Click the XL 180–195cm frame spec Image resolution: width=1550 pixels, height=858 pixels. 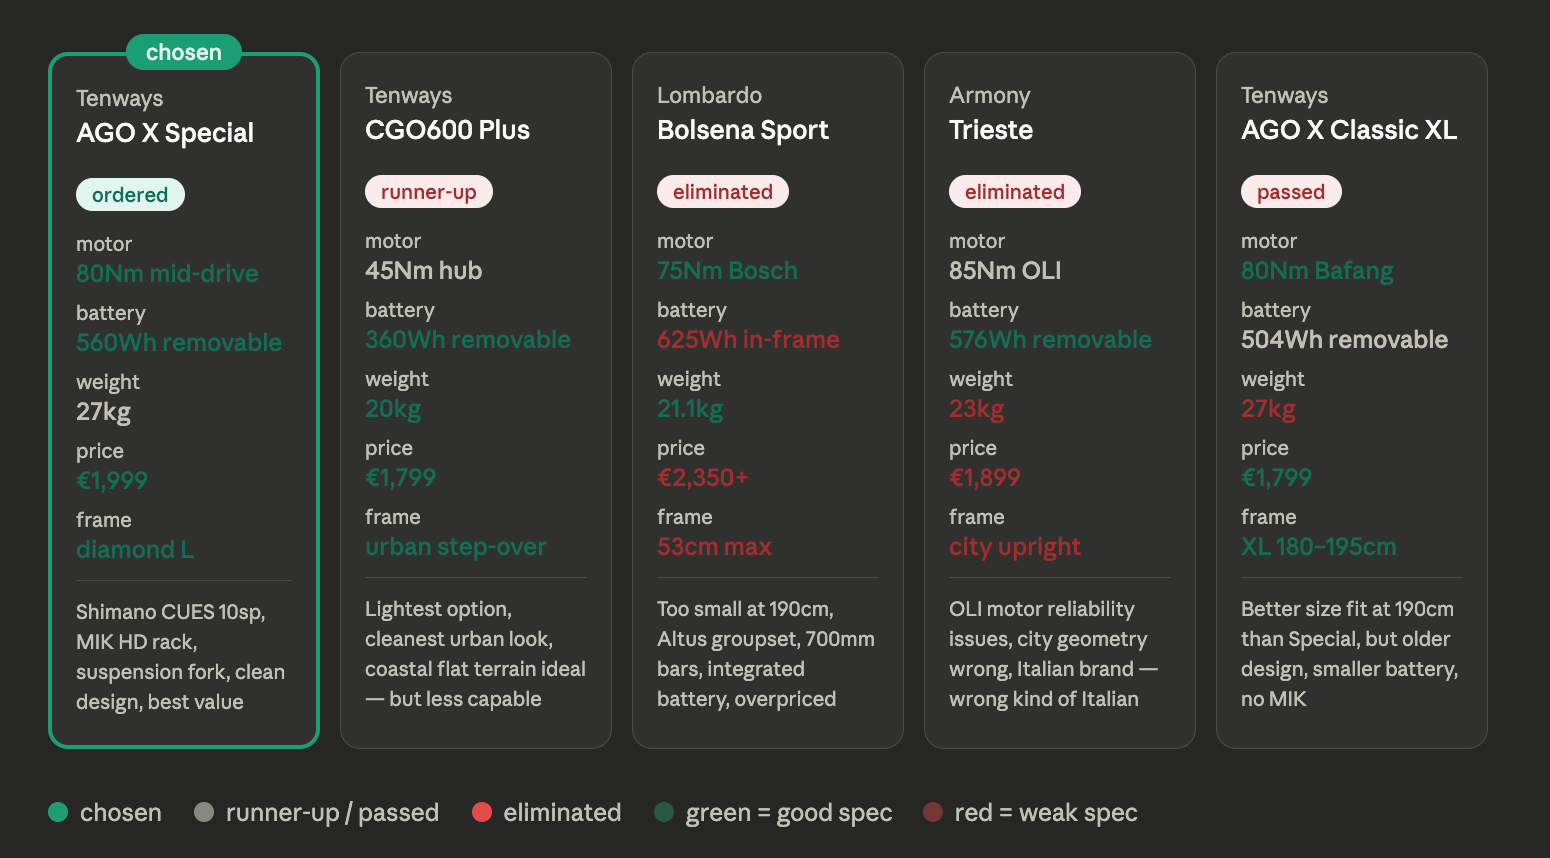pyautogui.click(x=1319, y=547)
